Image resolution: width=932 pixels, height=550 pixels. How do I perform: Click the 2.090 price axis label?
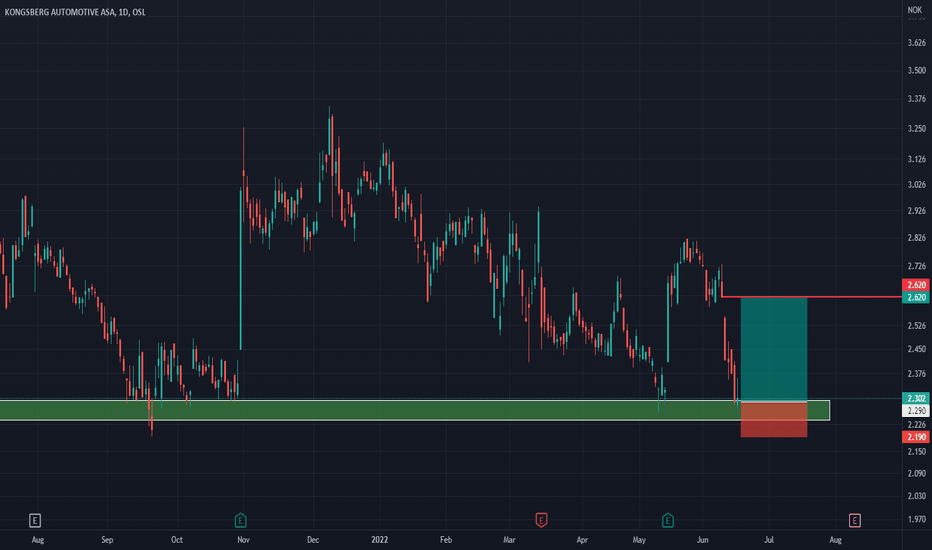pos(917,474)
